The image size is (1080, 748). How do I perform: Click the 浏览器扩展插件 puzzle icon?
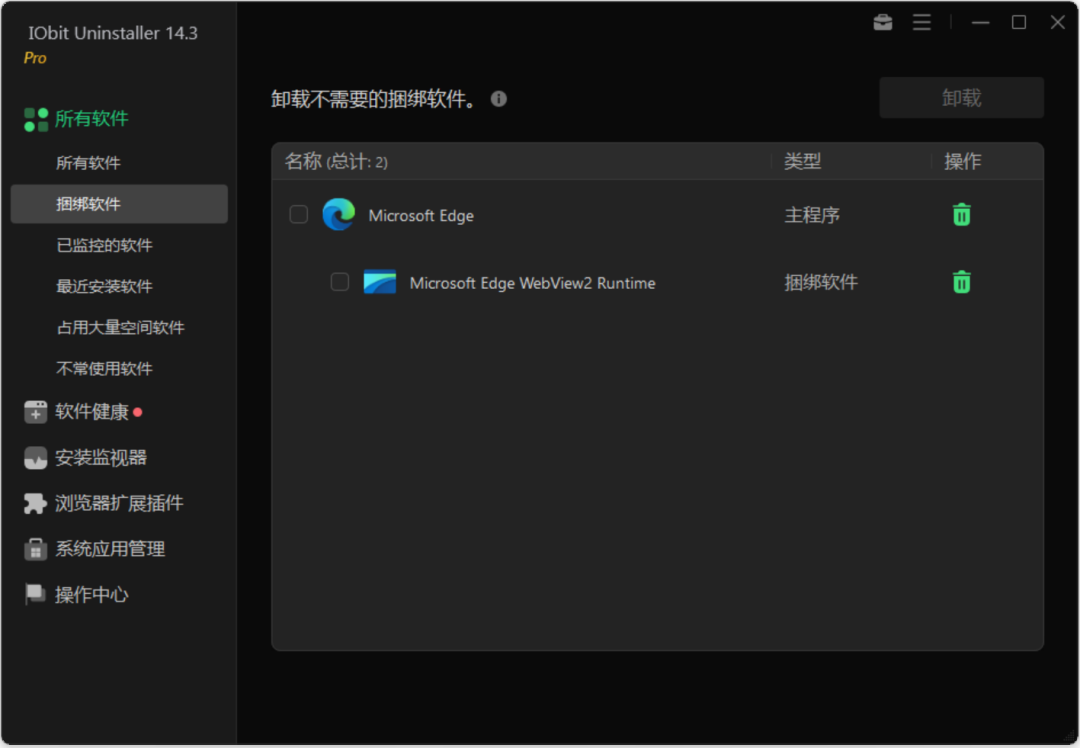[x=35, y=503]
